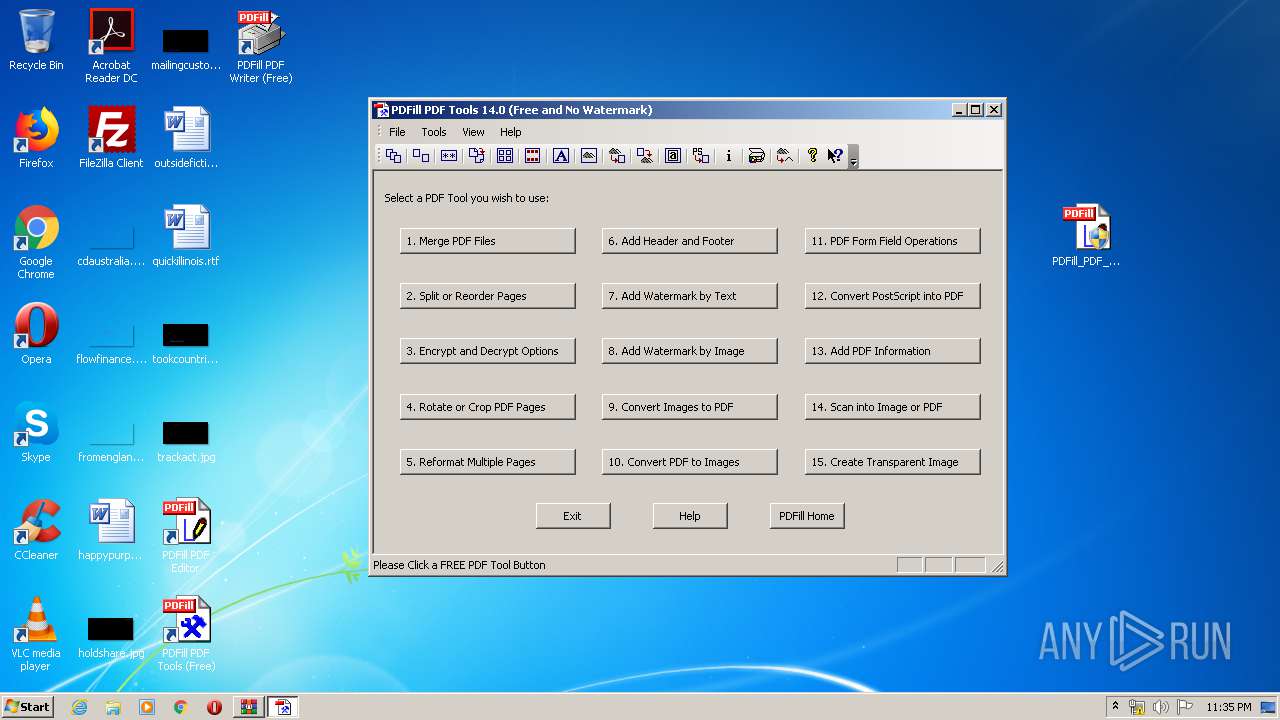Click the Help button below tool list
Image resolution: width=1280 pixels, height=720 pixels.
[690, 516]
